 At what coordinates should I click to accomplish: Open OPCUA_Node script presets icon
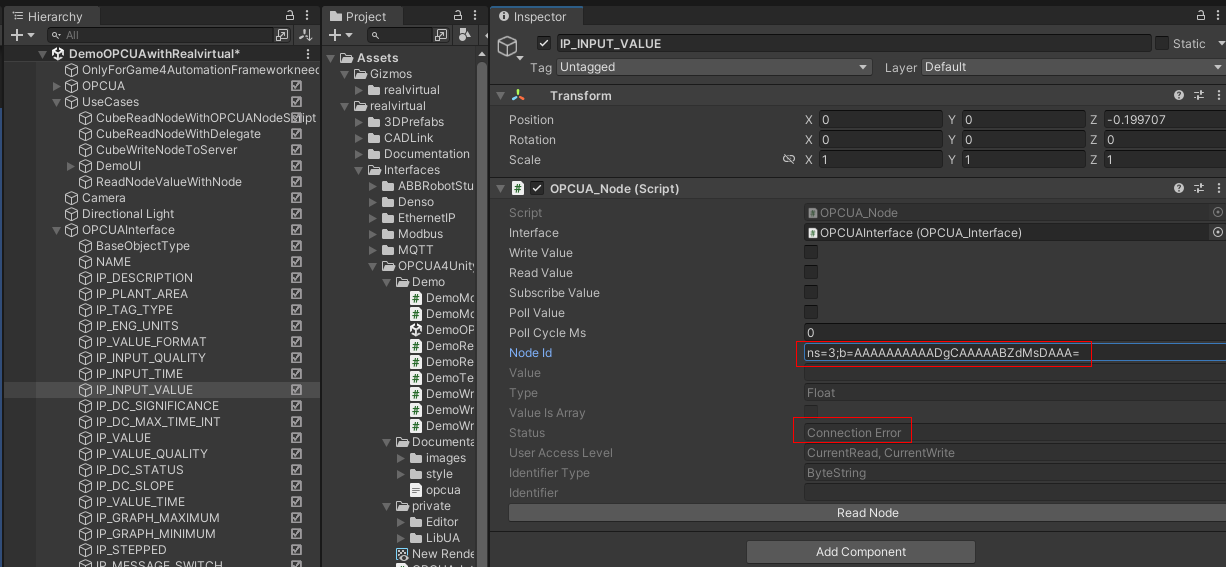coord(1198,188)
